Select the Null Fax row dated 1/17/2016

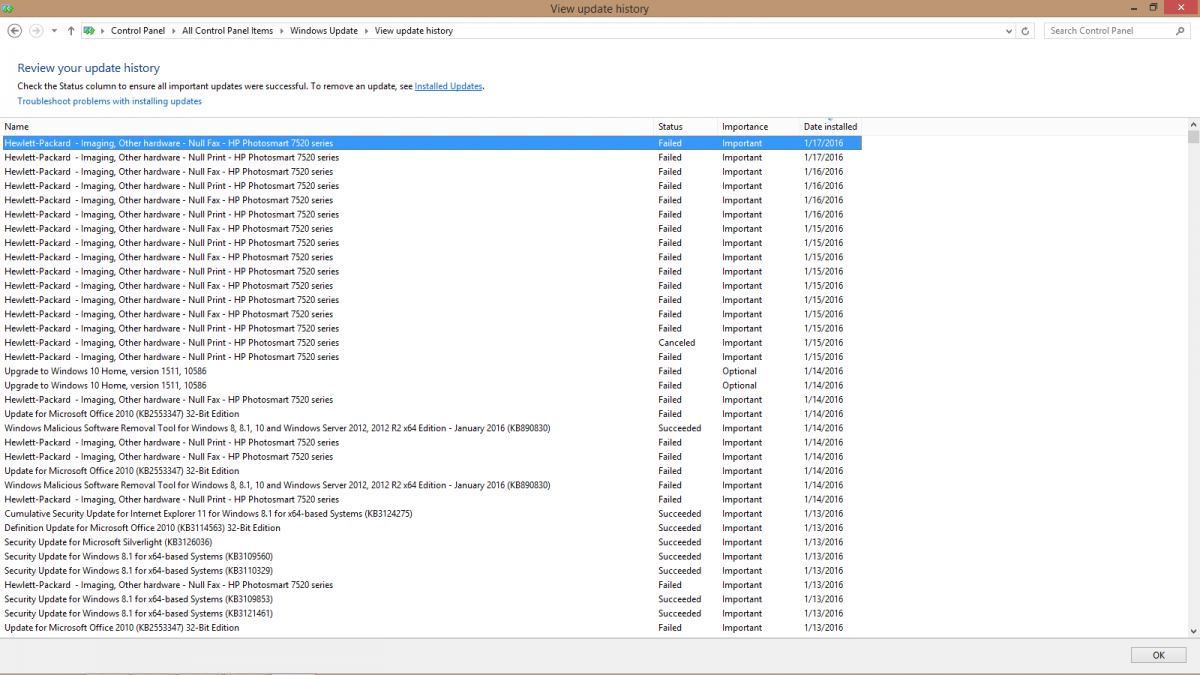coord(431,143)
